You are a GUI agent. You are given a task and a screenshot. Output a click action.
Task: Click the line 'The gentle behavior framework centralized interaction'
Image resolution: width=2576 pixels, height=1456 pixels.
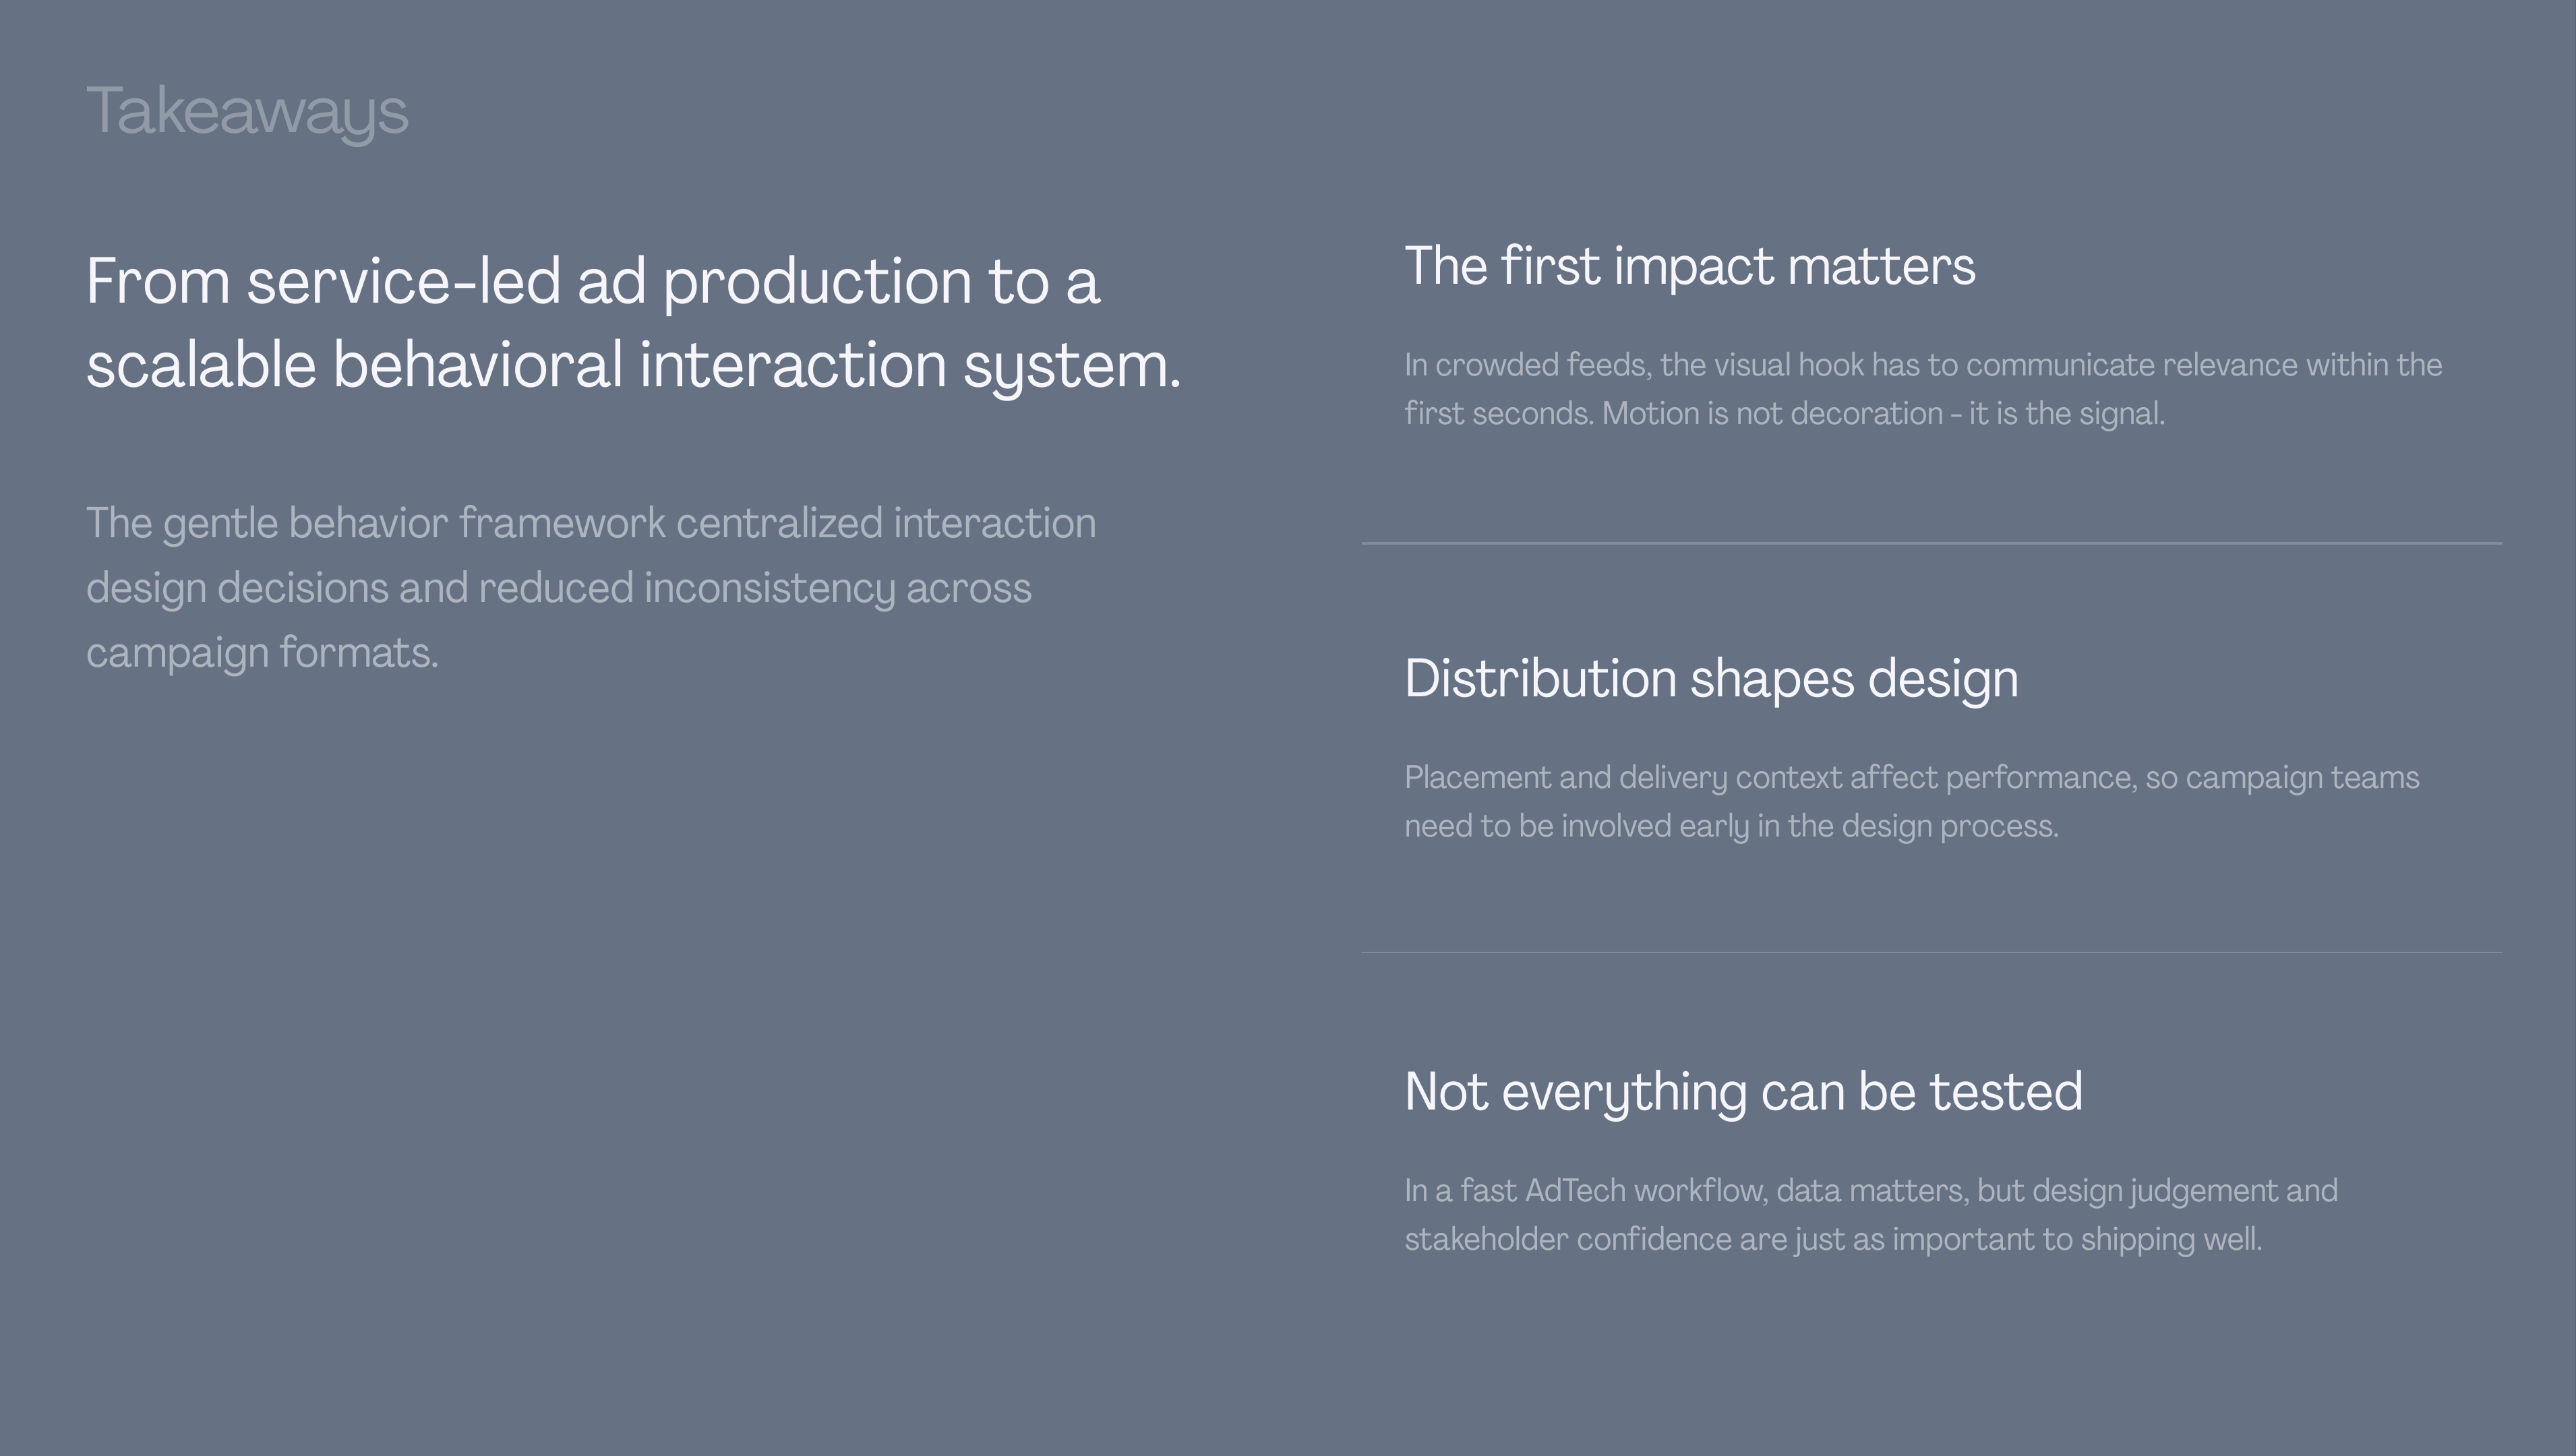point(591,524)
